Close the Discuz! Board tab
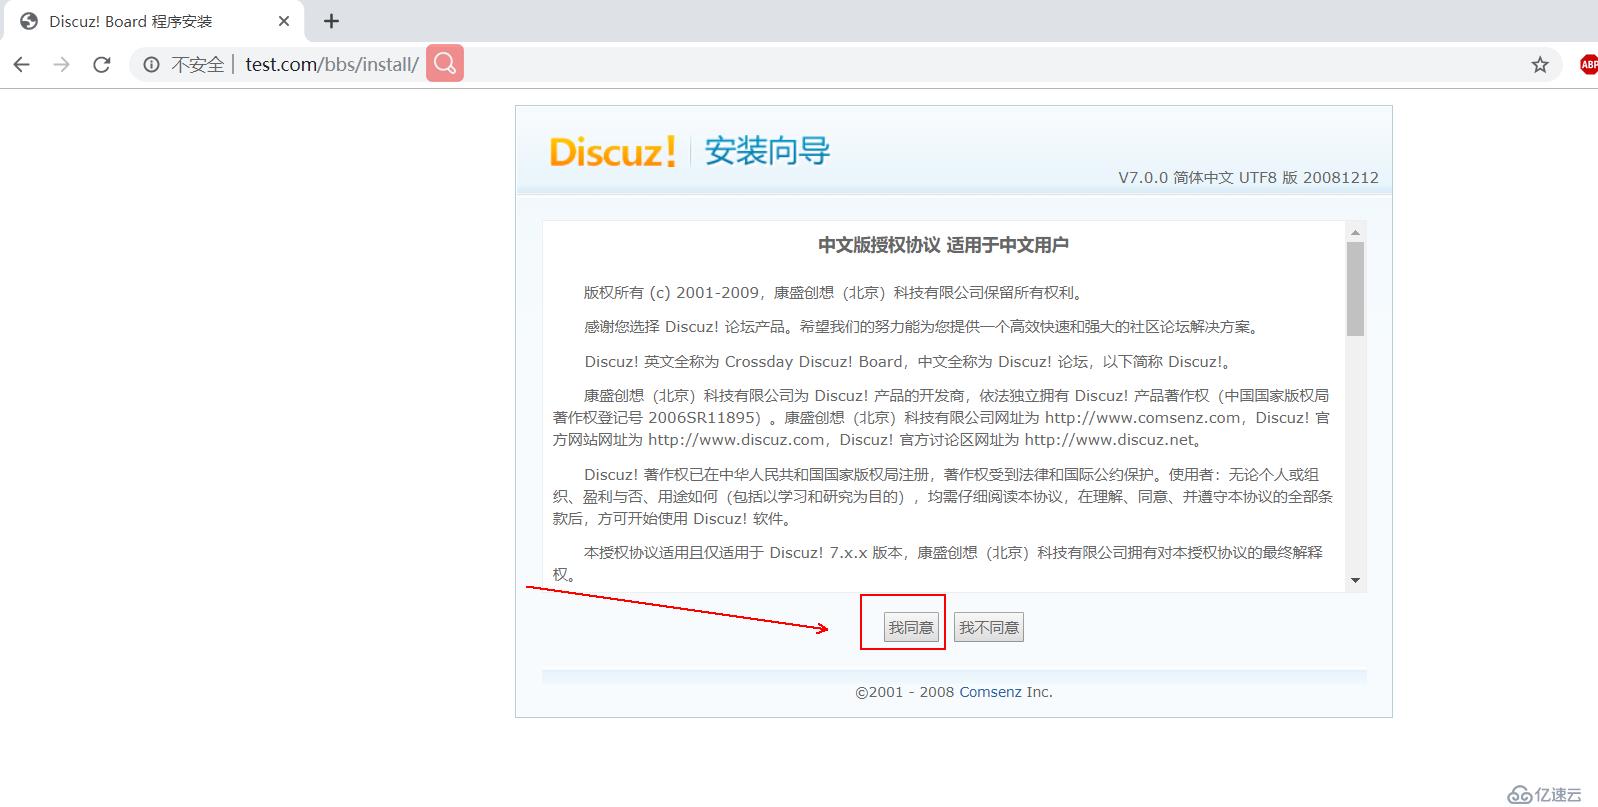This screenshot has width=1598, height=807. click(x=284, y=21)
